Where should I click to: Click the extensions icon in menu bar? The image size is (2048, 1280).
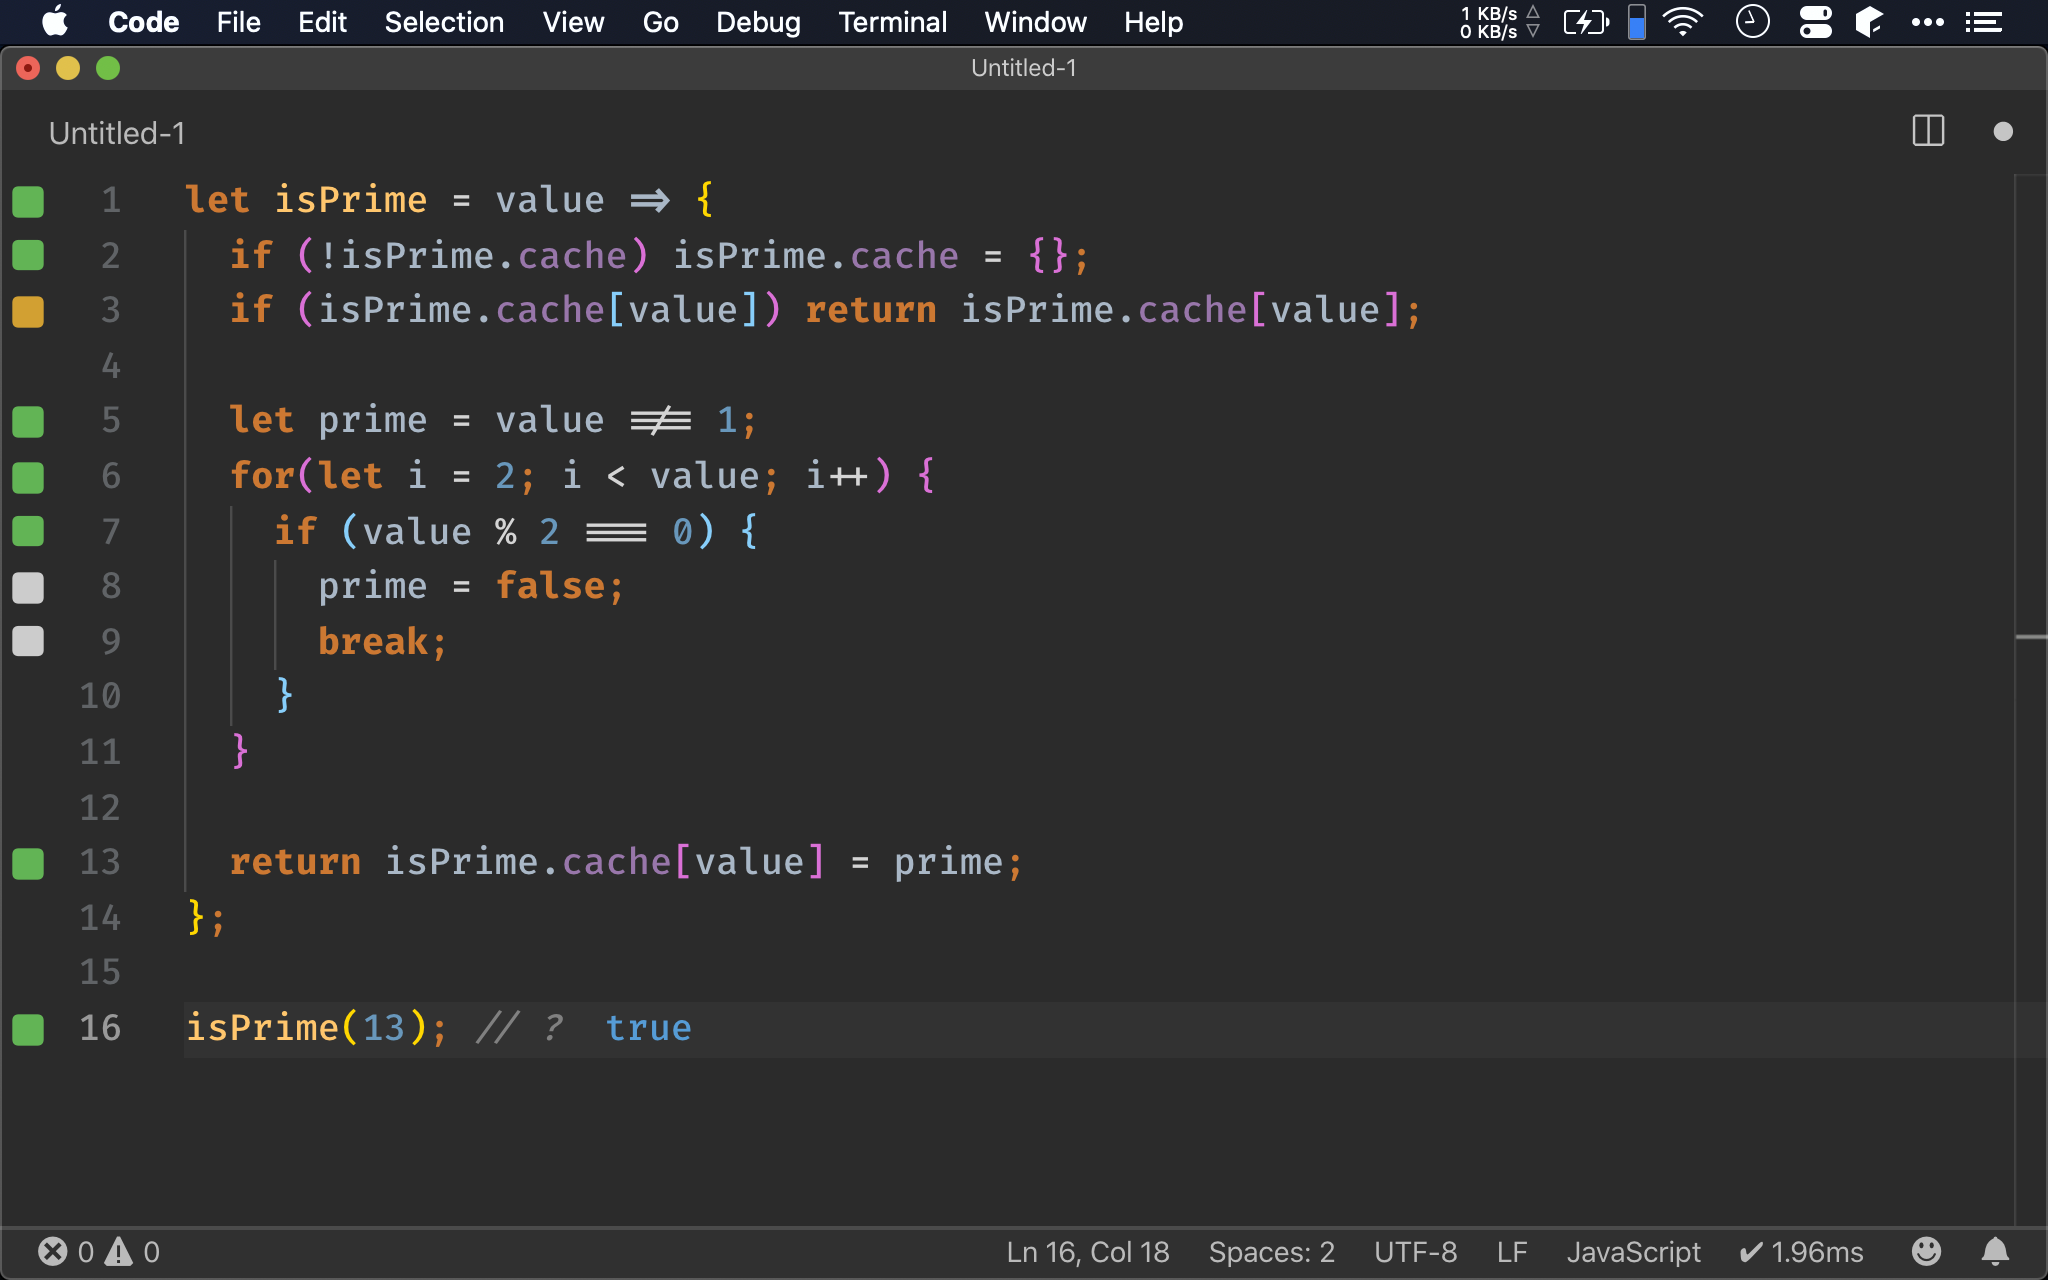1870,21
